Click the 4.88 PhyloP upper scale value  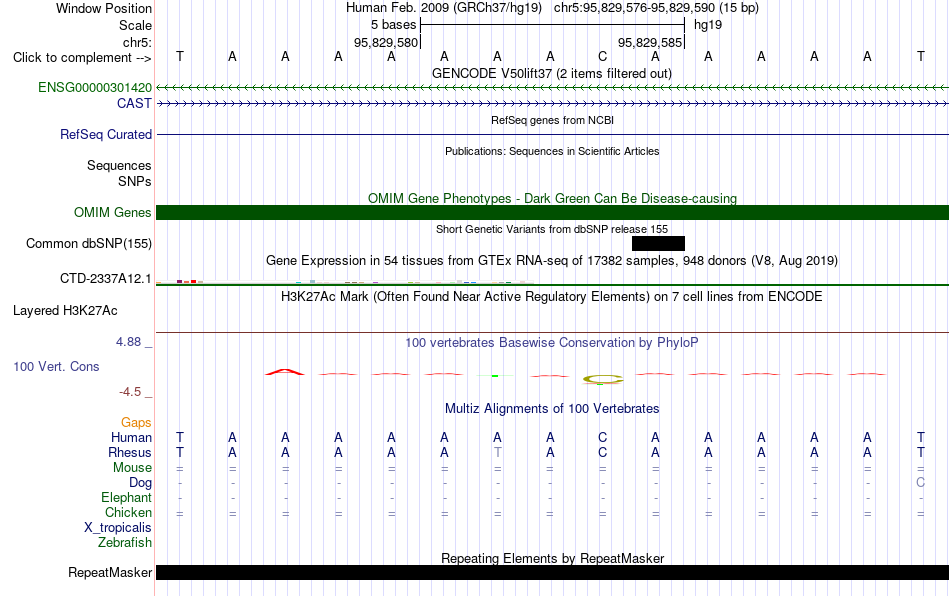128,342
